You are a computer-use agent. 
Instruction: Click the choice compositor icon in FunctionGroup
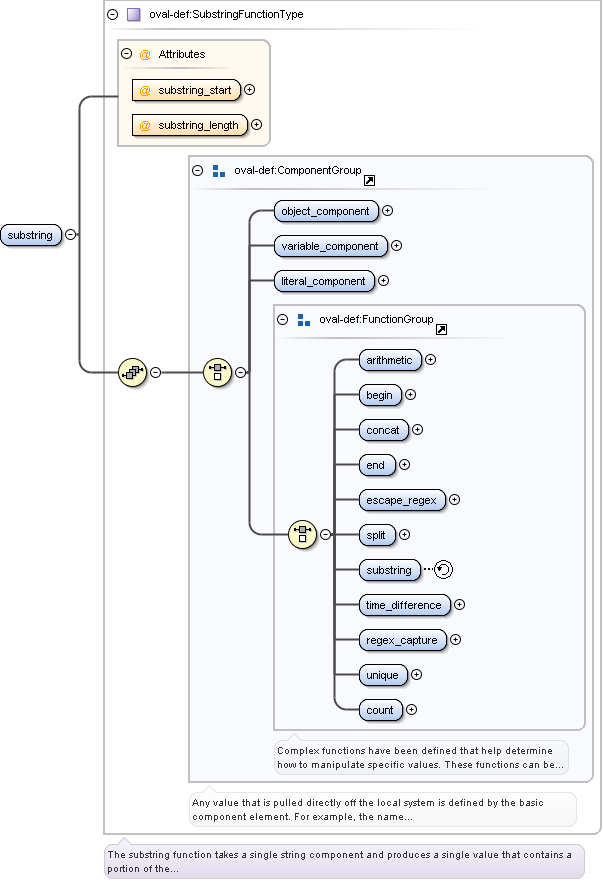tap(302, 534)
